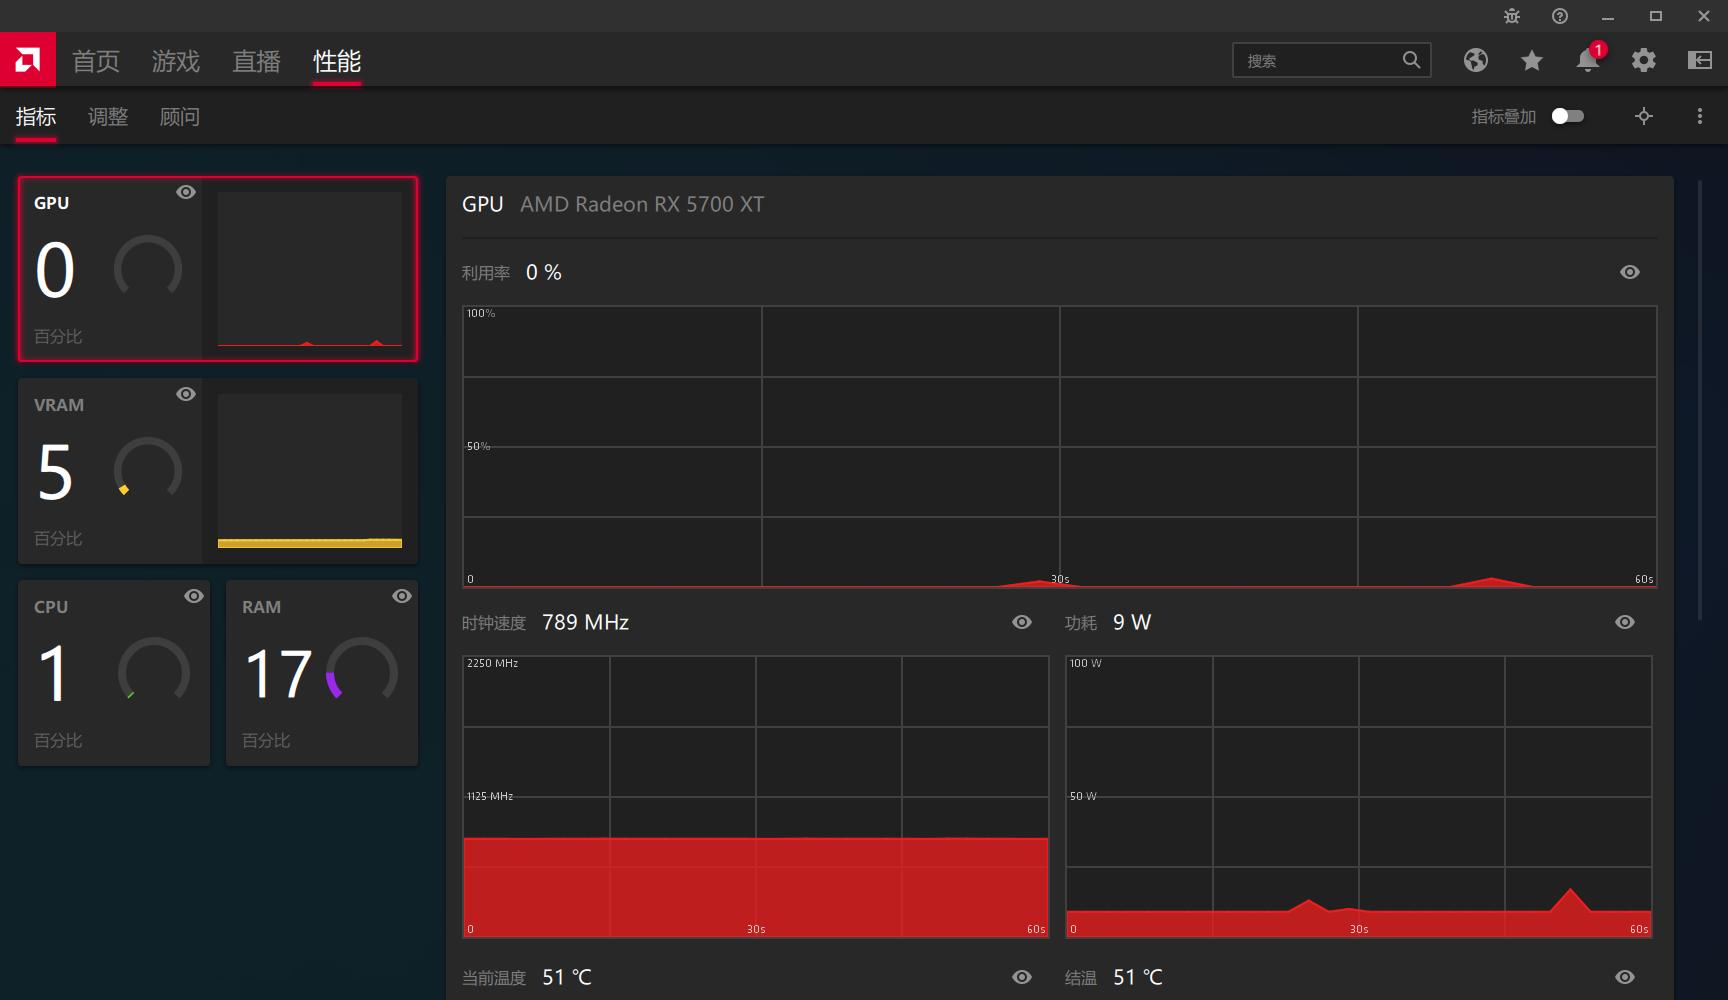1728x1000 pixels.
Task: Open notifications via the bell icon
Action: pos(1587,60)
